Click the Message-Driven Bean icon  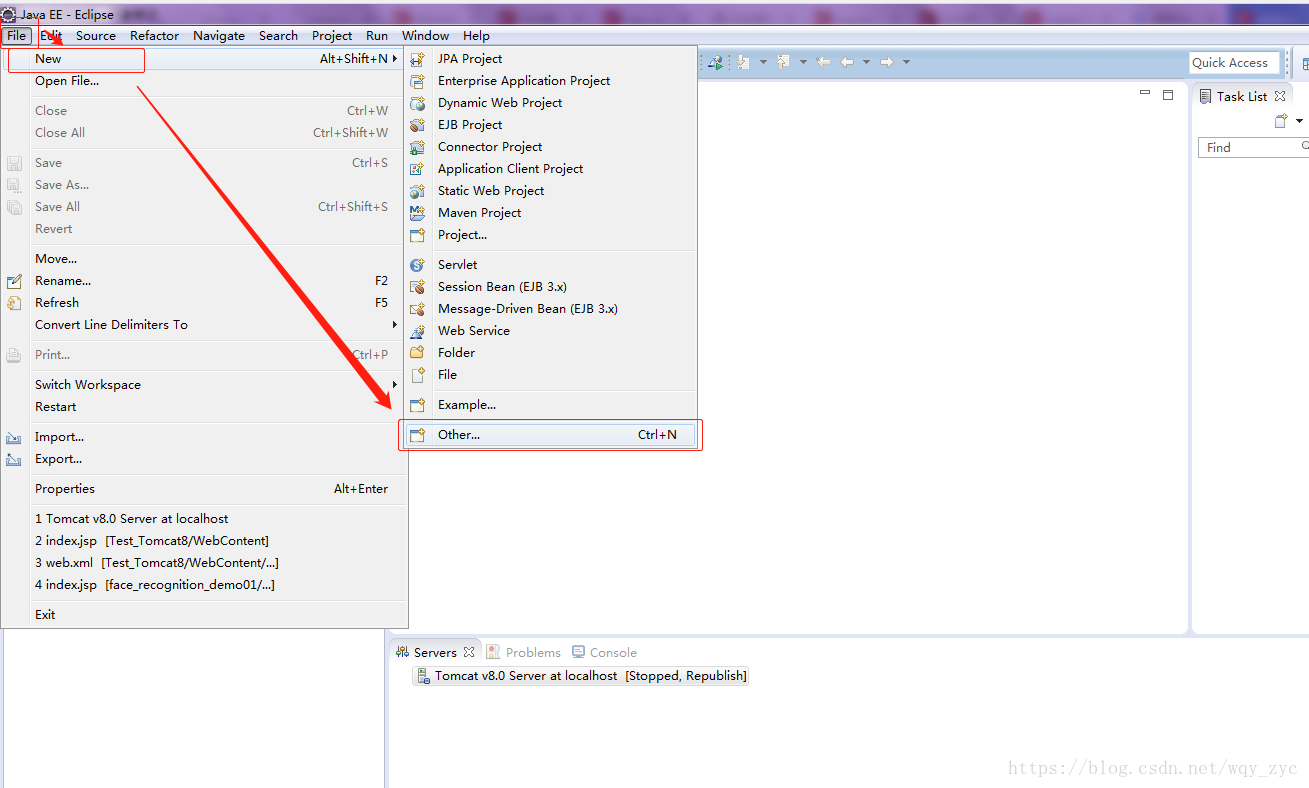pyautogui.click(x=418, y=309)
